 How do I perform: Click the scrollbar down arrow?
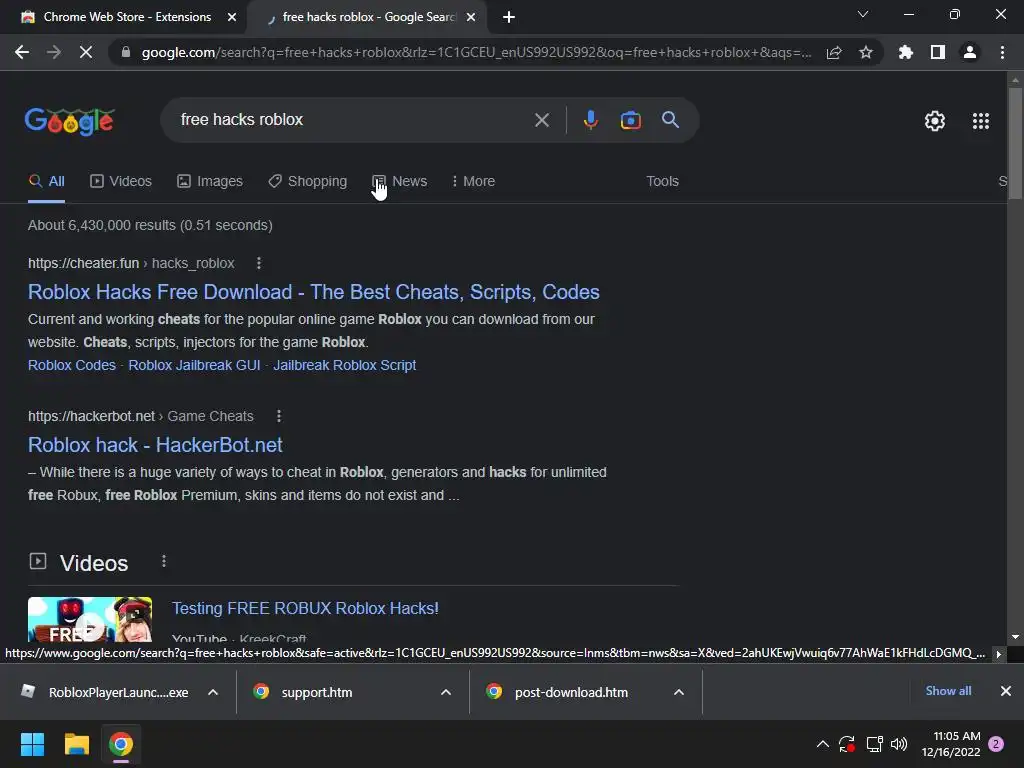1015,636
